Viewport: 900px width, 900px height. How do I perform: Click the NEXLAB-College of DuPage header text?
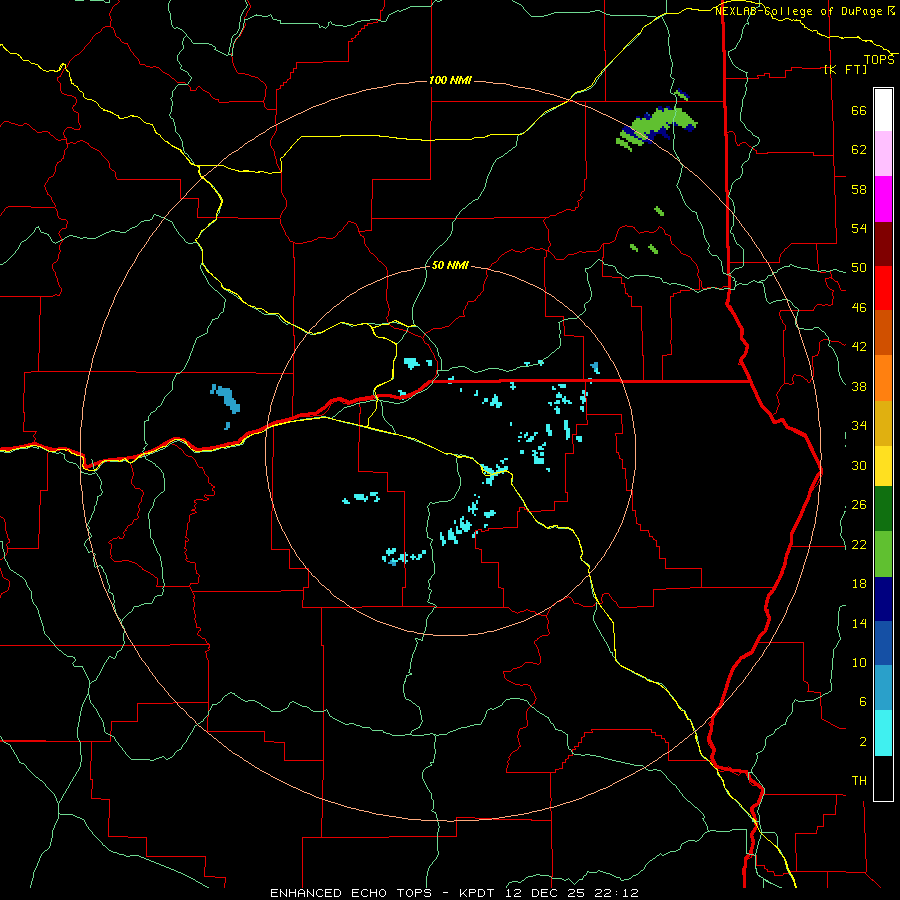[798, 11]
